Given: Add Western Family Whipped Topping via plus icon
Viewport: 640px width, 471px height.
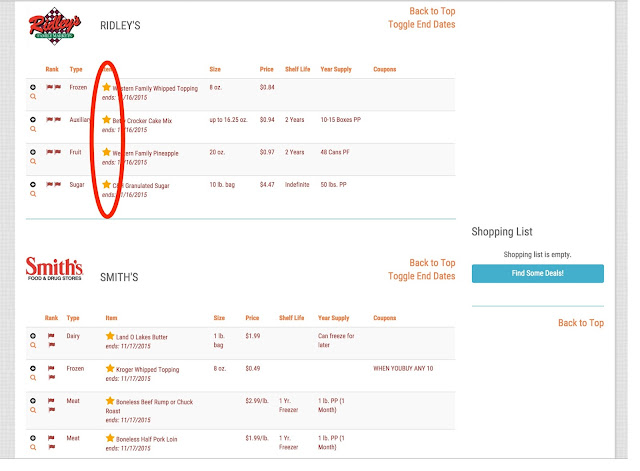Looking at the screenshot, I should tap(33, 87).
